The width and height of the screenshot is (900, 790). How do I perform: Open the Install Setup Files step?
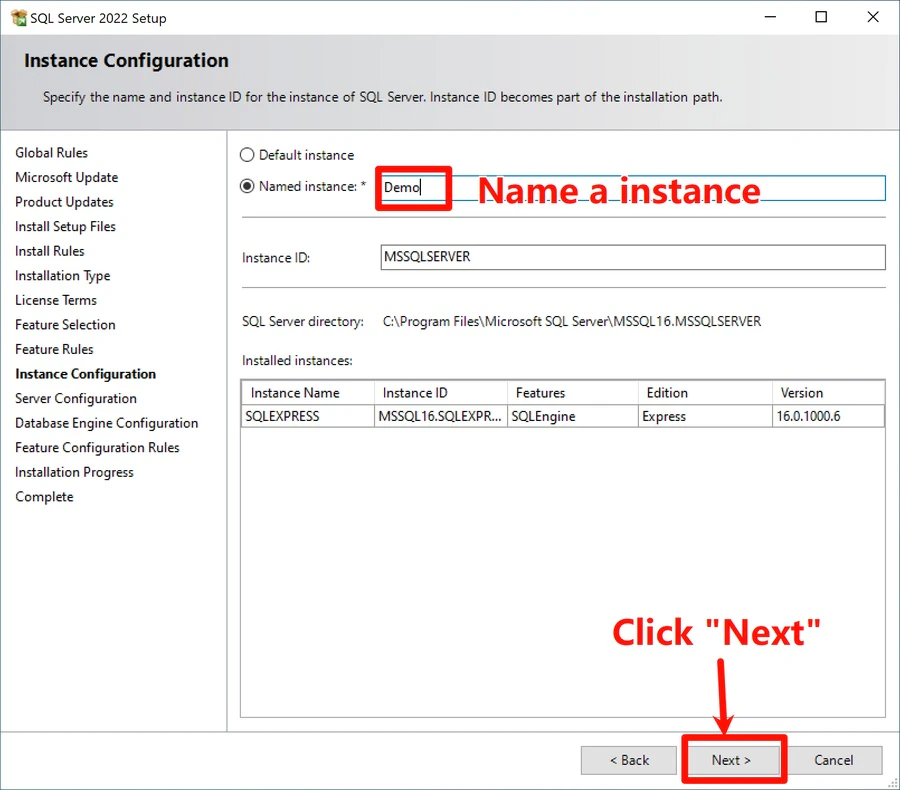(65, 227)
